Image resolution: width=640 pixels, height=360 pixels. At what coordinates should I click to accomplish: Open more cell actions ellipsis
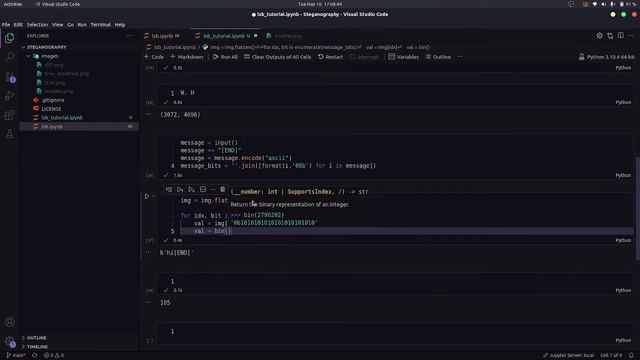click(212, 189)
